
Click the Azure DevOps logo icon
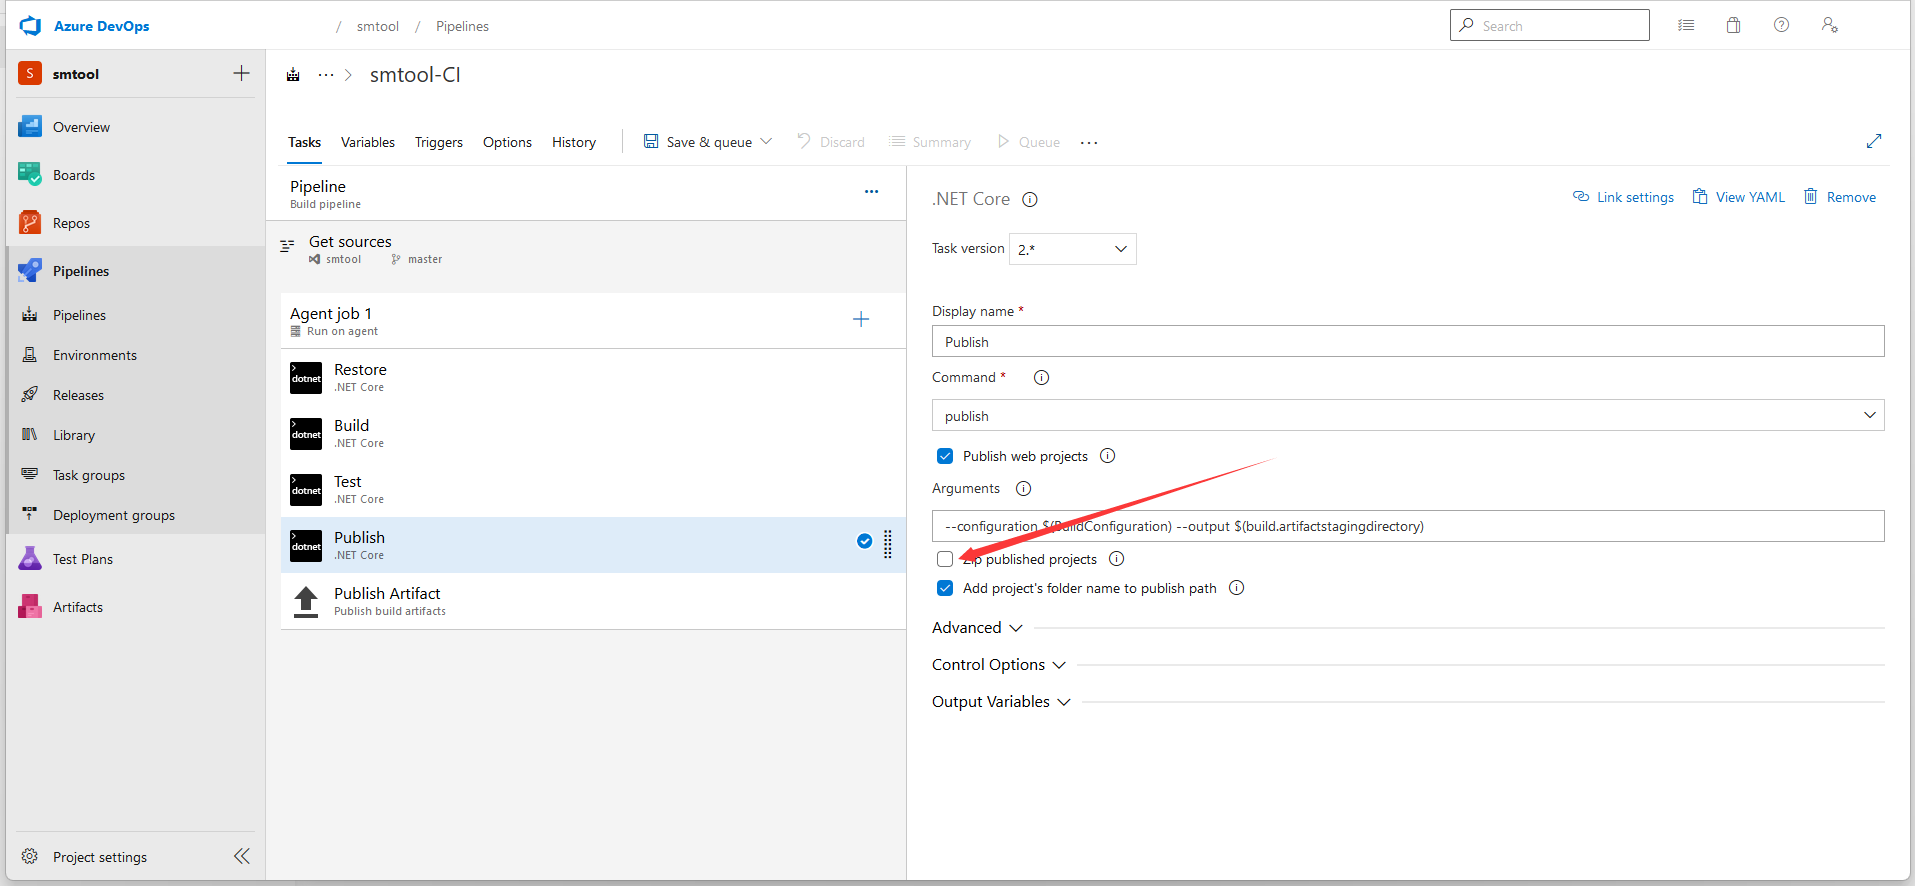tap(31, 26)
